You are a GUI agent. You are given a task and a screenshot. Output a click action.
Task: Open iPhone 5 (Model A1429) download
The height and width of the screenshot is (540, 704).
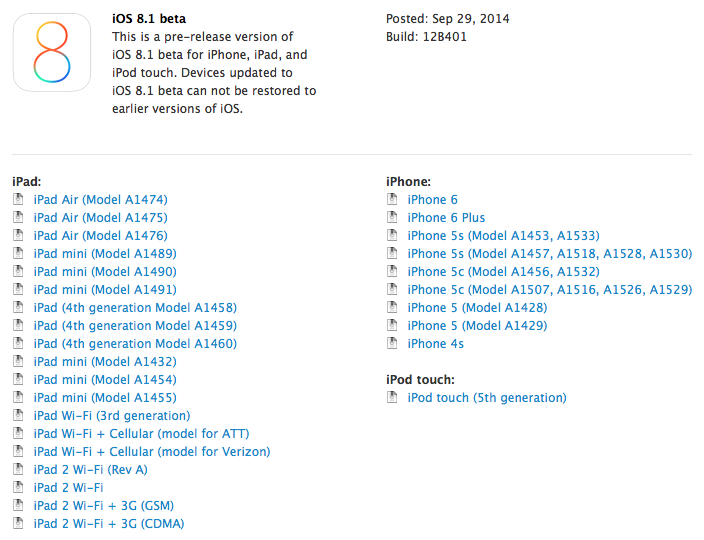point(477,326)
